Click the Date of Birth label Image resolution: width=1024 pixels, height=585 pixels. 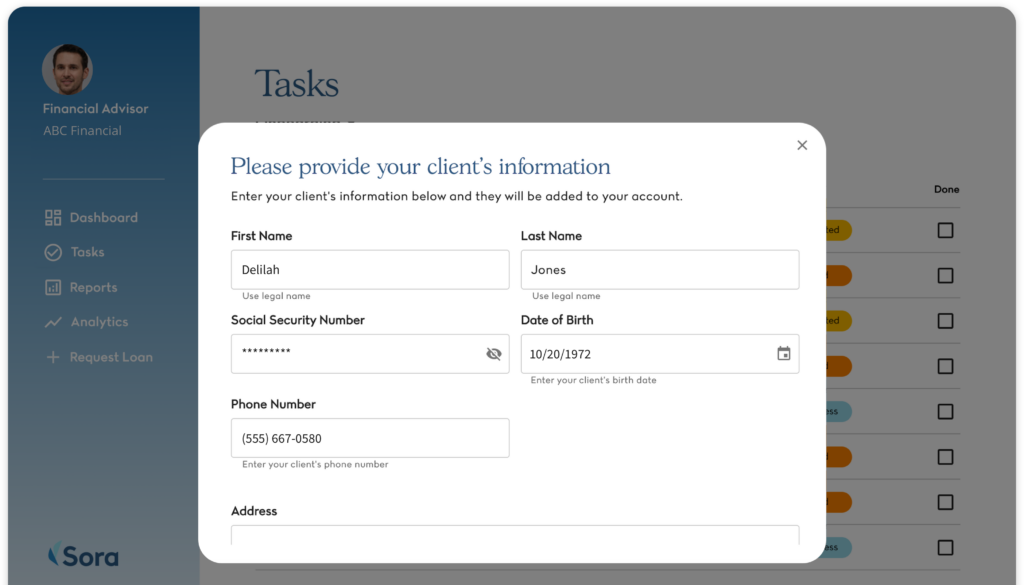557,320
